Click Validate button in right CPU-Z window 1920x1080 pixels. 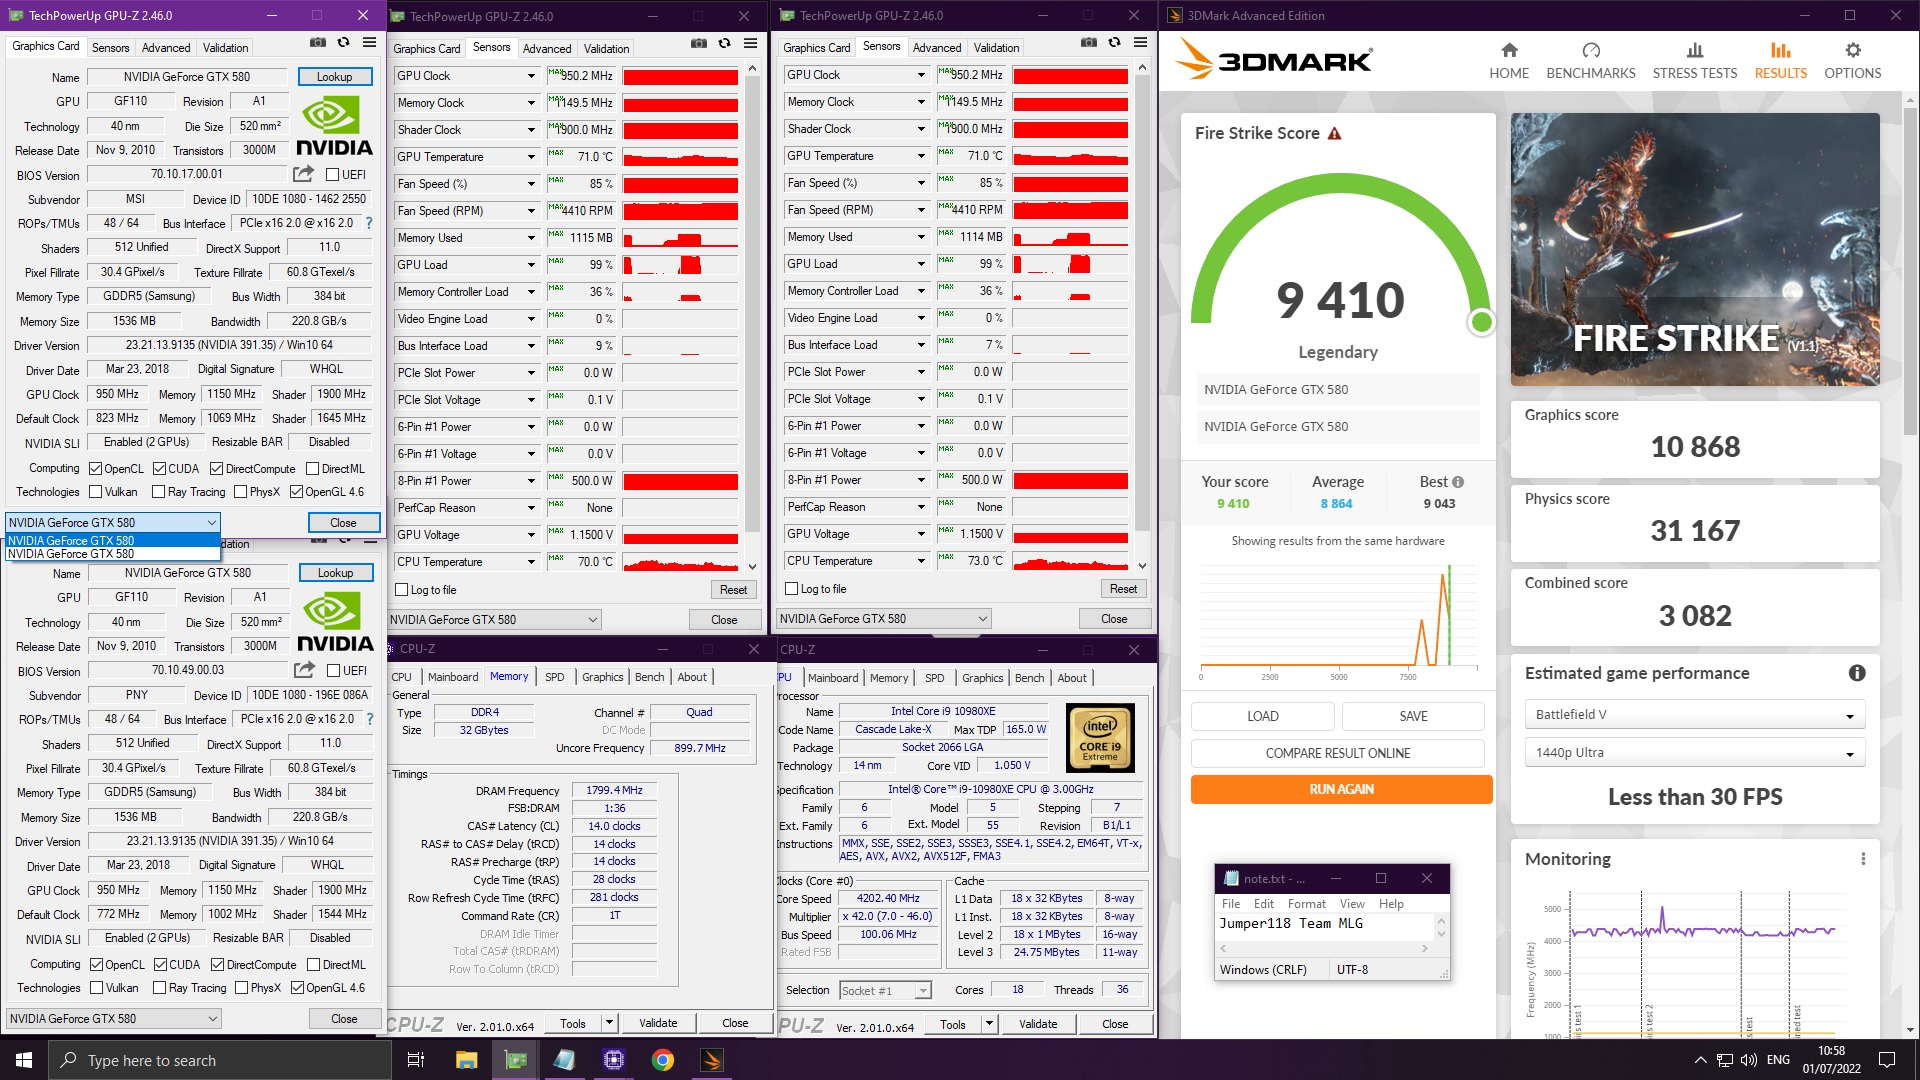point(1038,1024)
